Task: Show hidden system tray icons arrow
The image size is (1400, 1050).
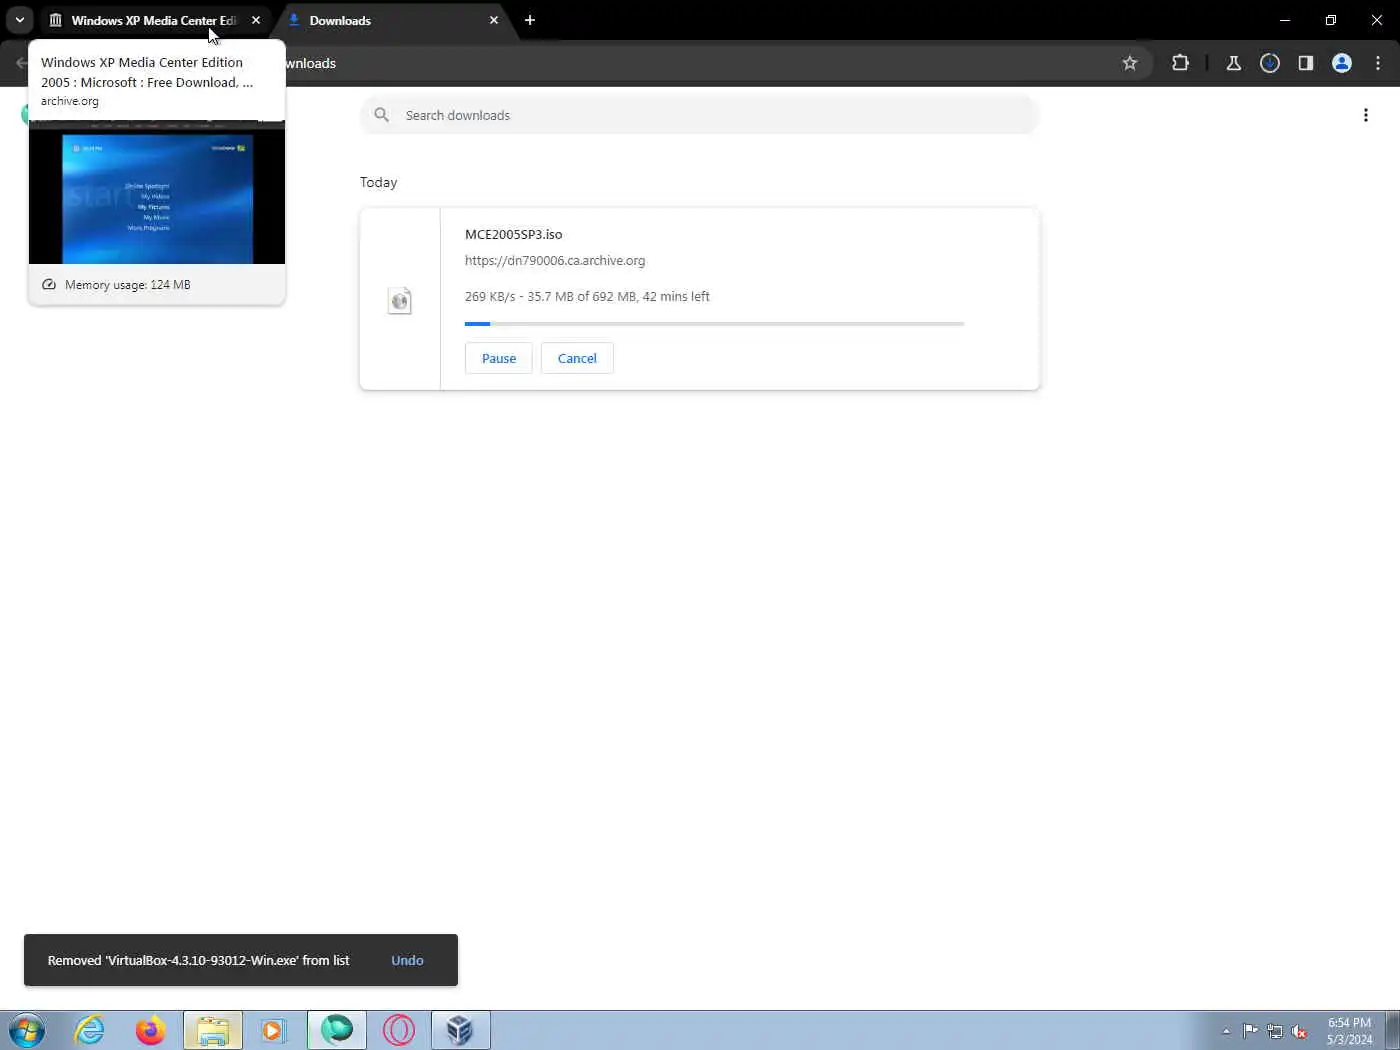Action: [1226, 1031]
